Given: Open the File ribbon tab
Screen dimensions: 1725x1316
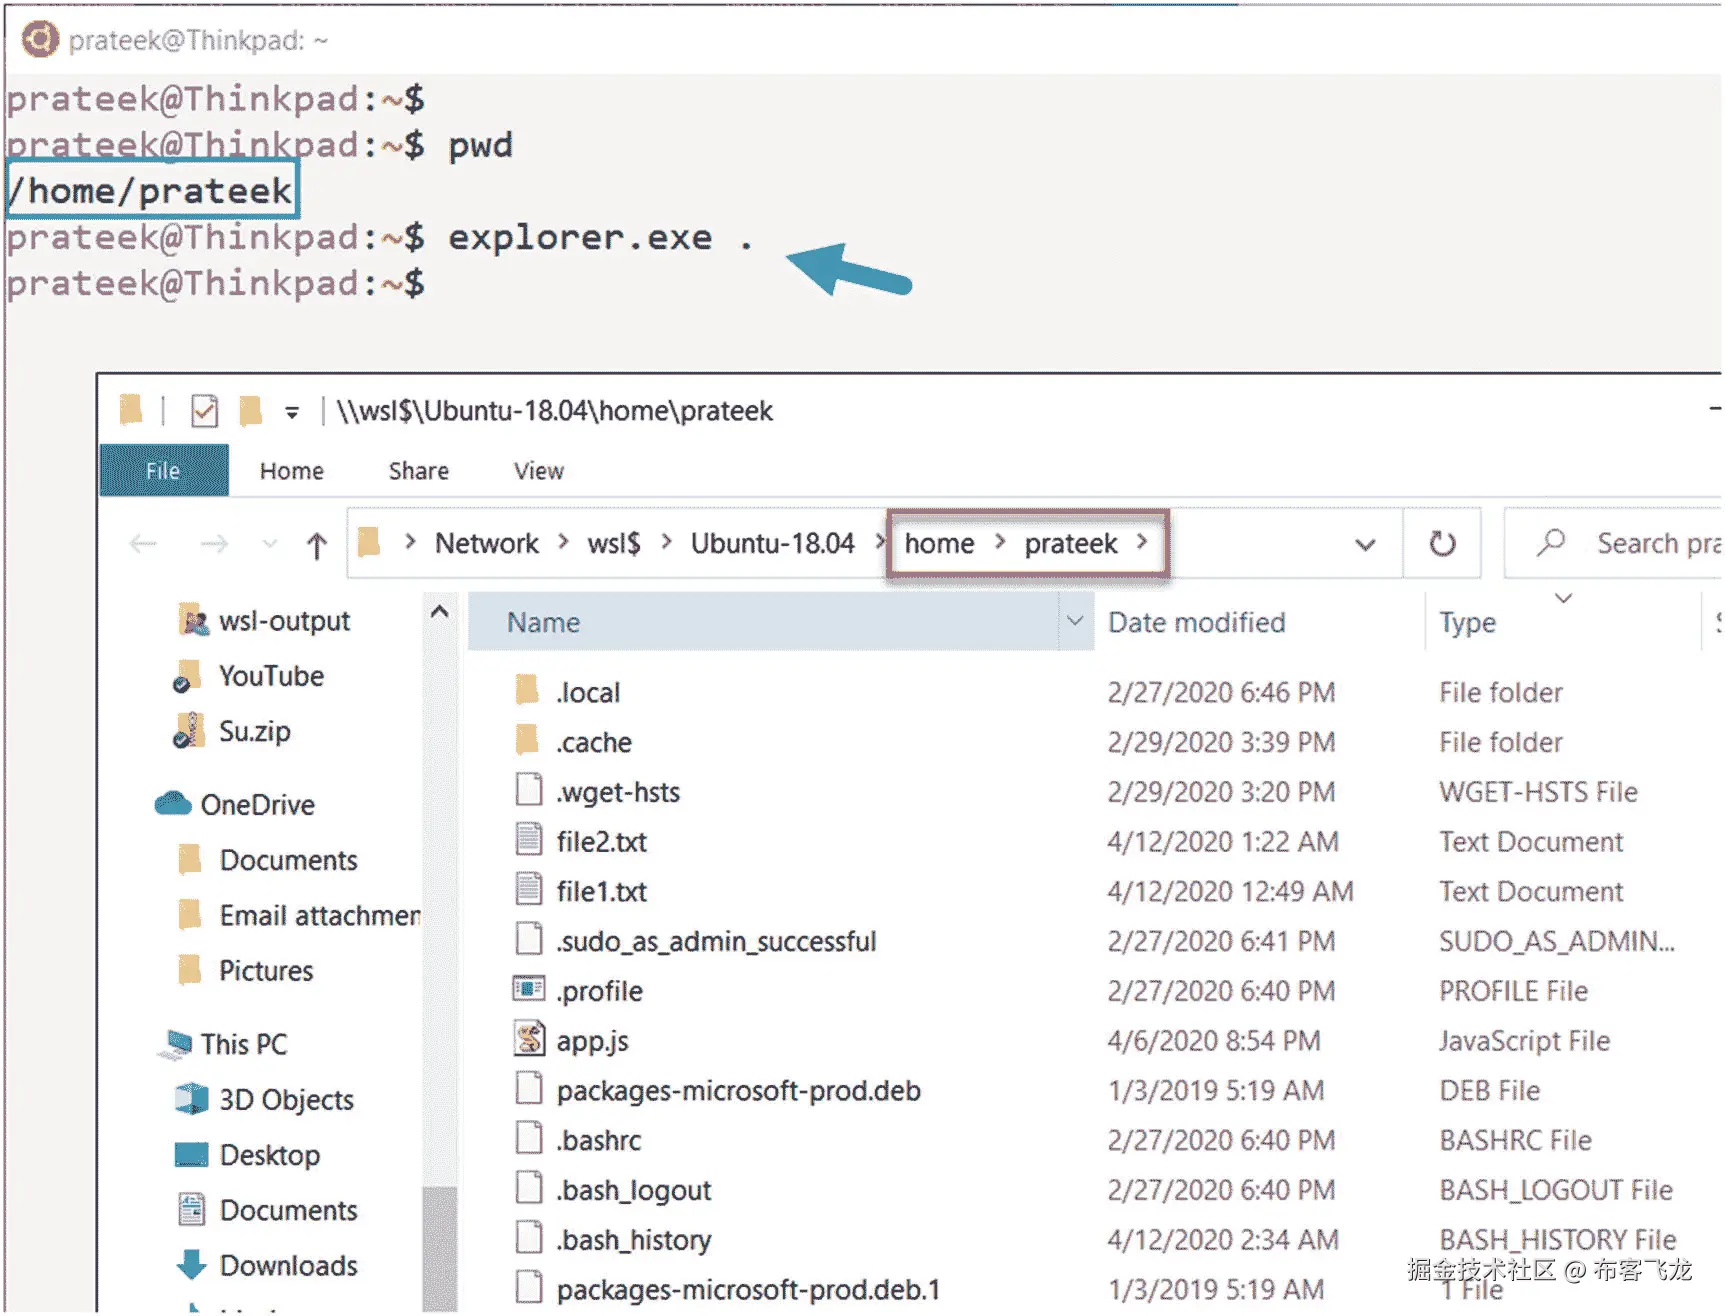Looking at the screenshot, I should 163,471.
